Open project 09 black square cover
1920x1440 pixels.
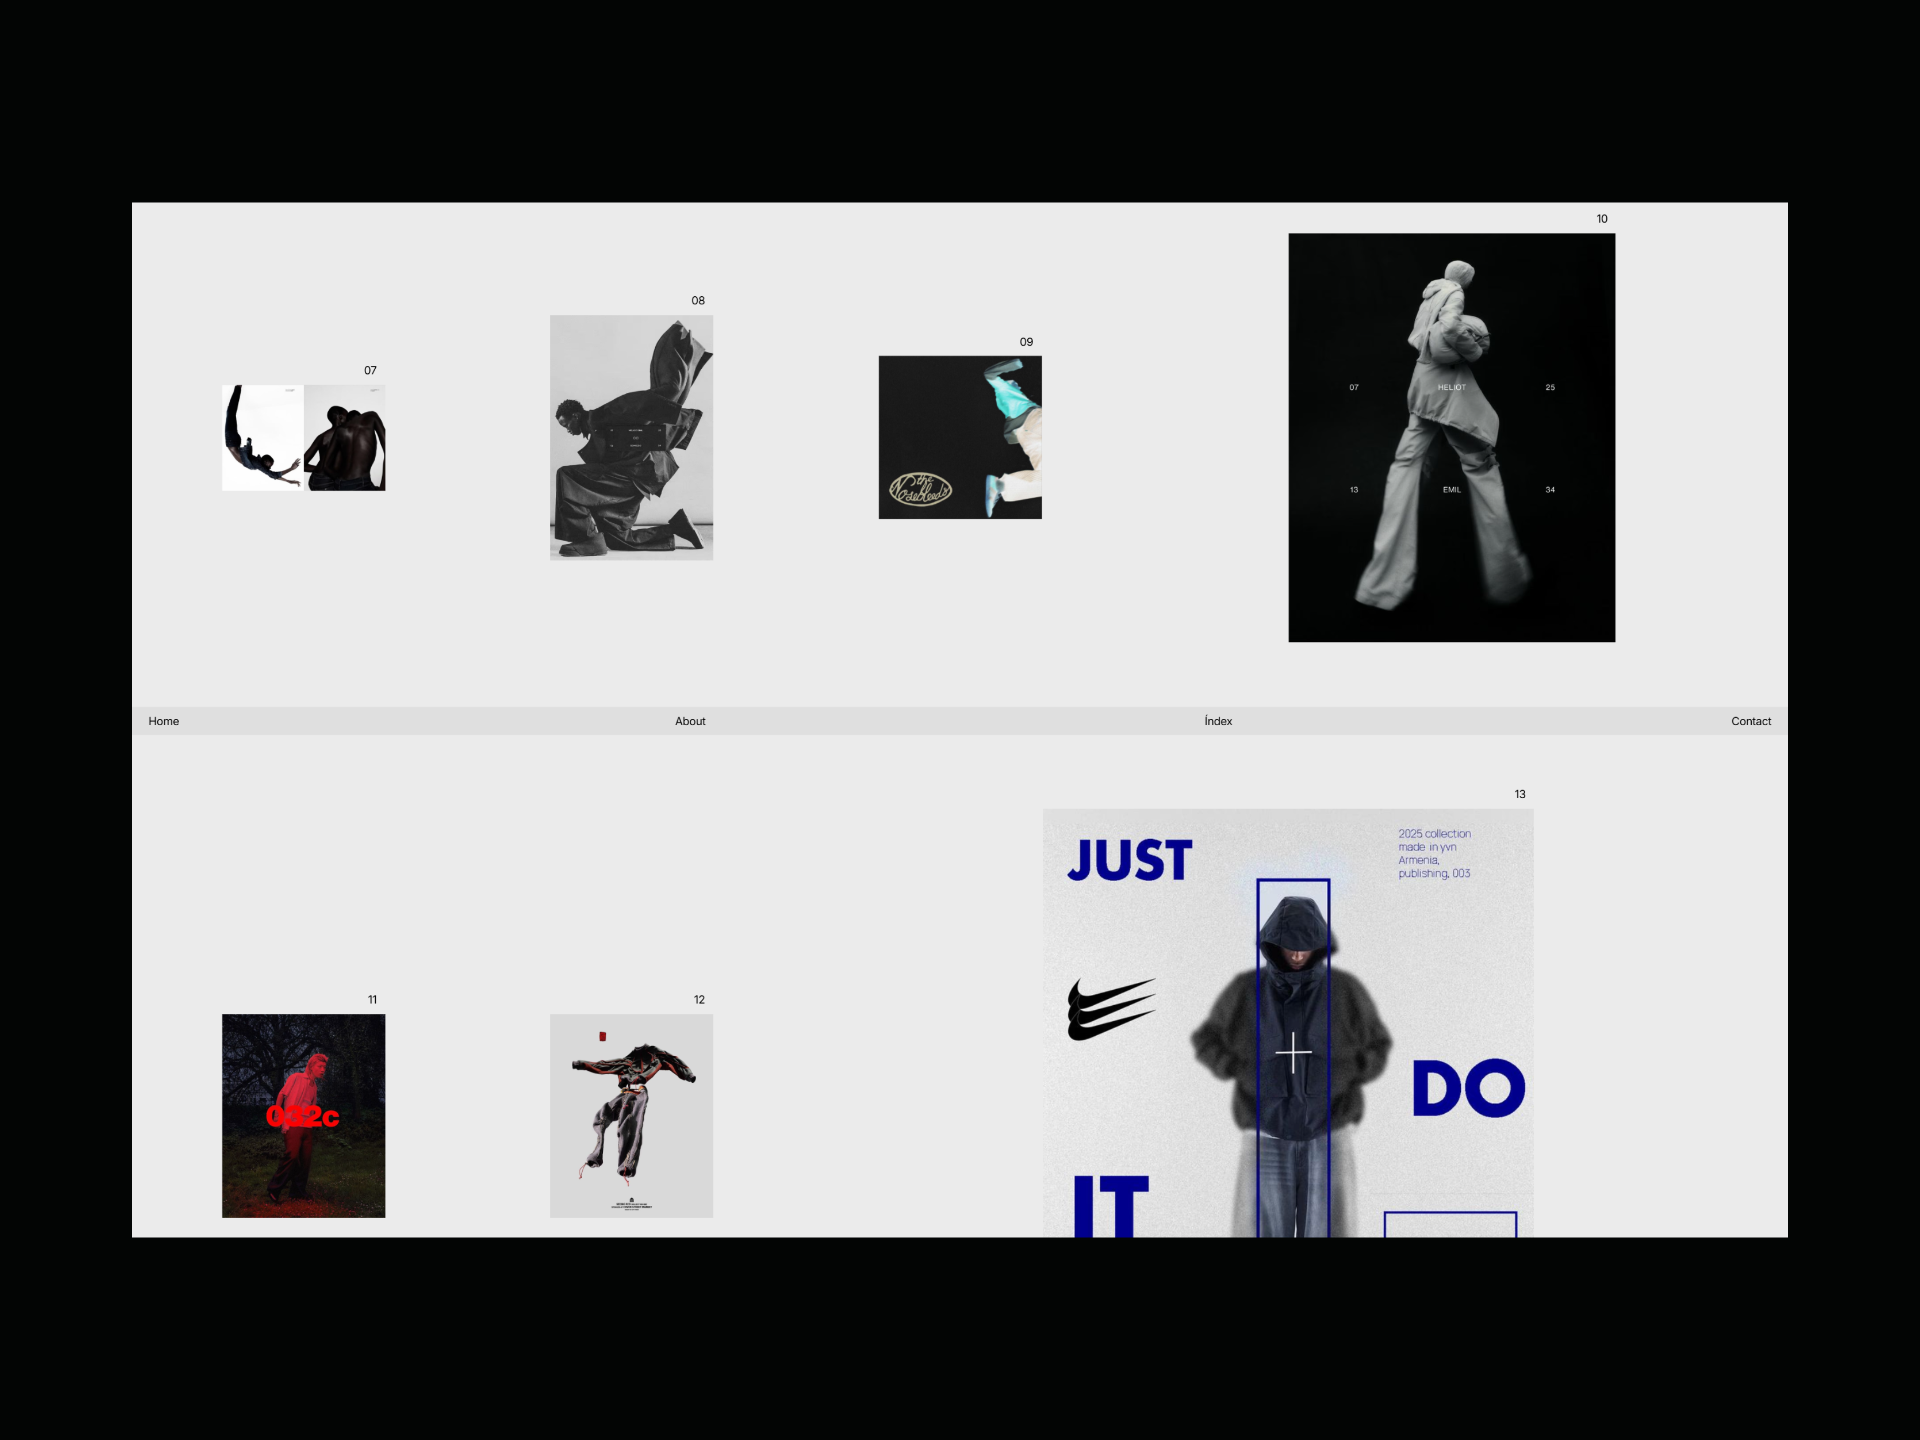point(960,437)
